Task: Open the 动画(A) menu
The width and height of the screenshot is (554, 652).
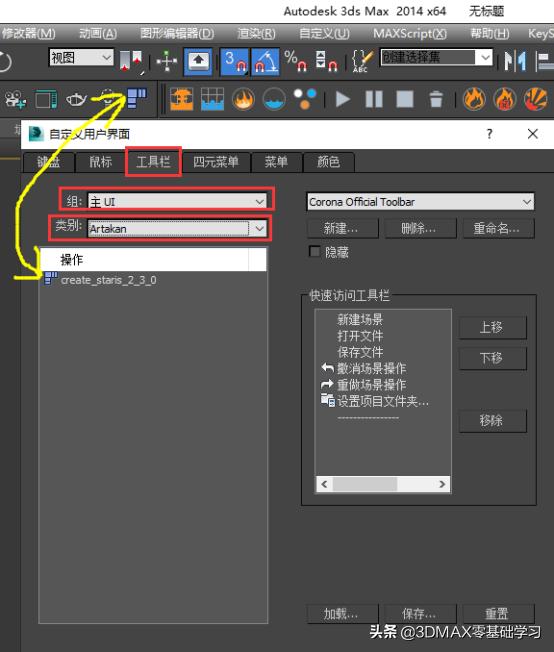Action: [x=98, y=33]
